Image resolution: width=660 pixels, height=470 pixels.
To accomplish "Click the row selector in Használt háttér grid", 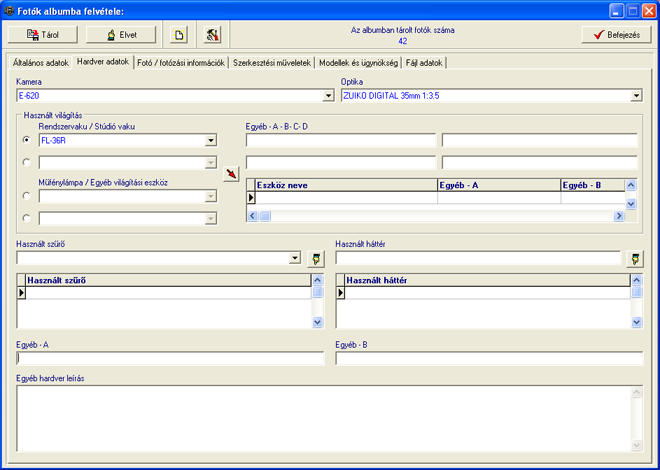I will tap(341, 293).
